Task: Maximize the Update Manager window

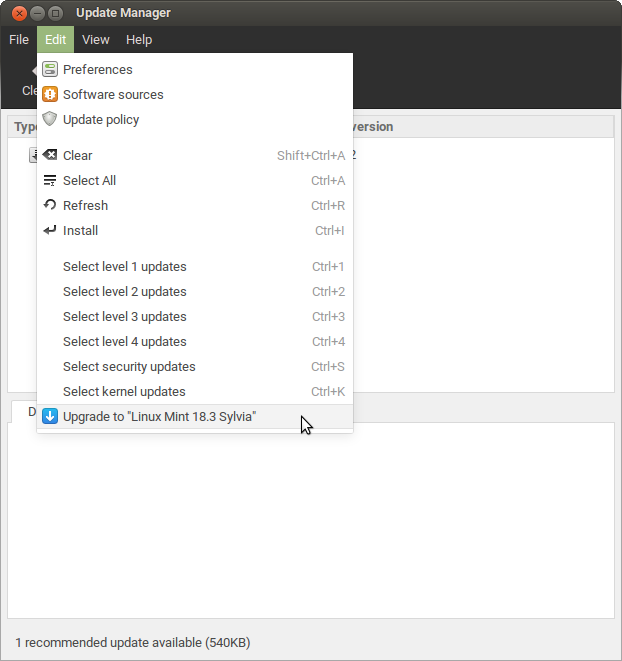Action: [x=55, y=13]
